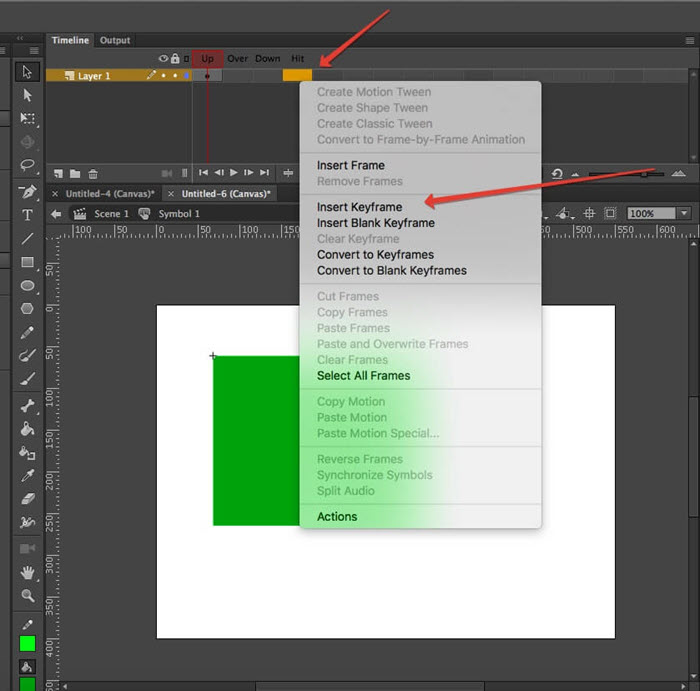Select the Lasso tool
This screenshot has width=700, height=691.
[x=27, y=165]
